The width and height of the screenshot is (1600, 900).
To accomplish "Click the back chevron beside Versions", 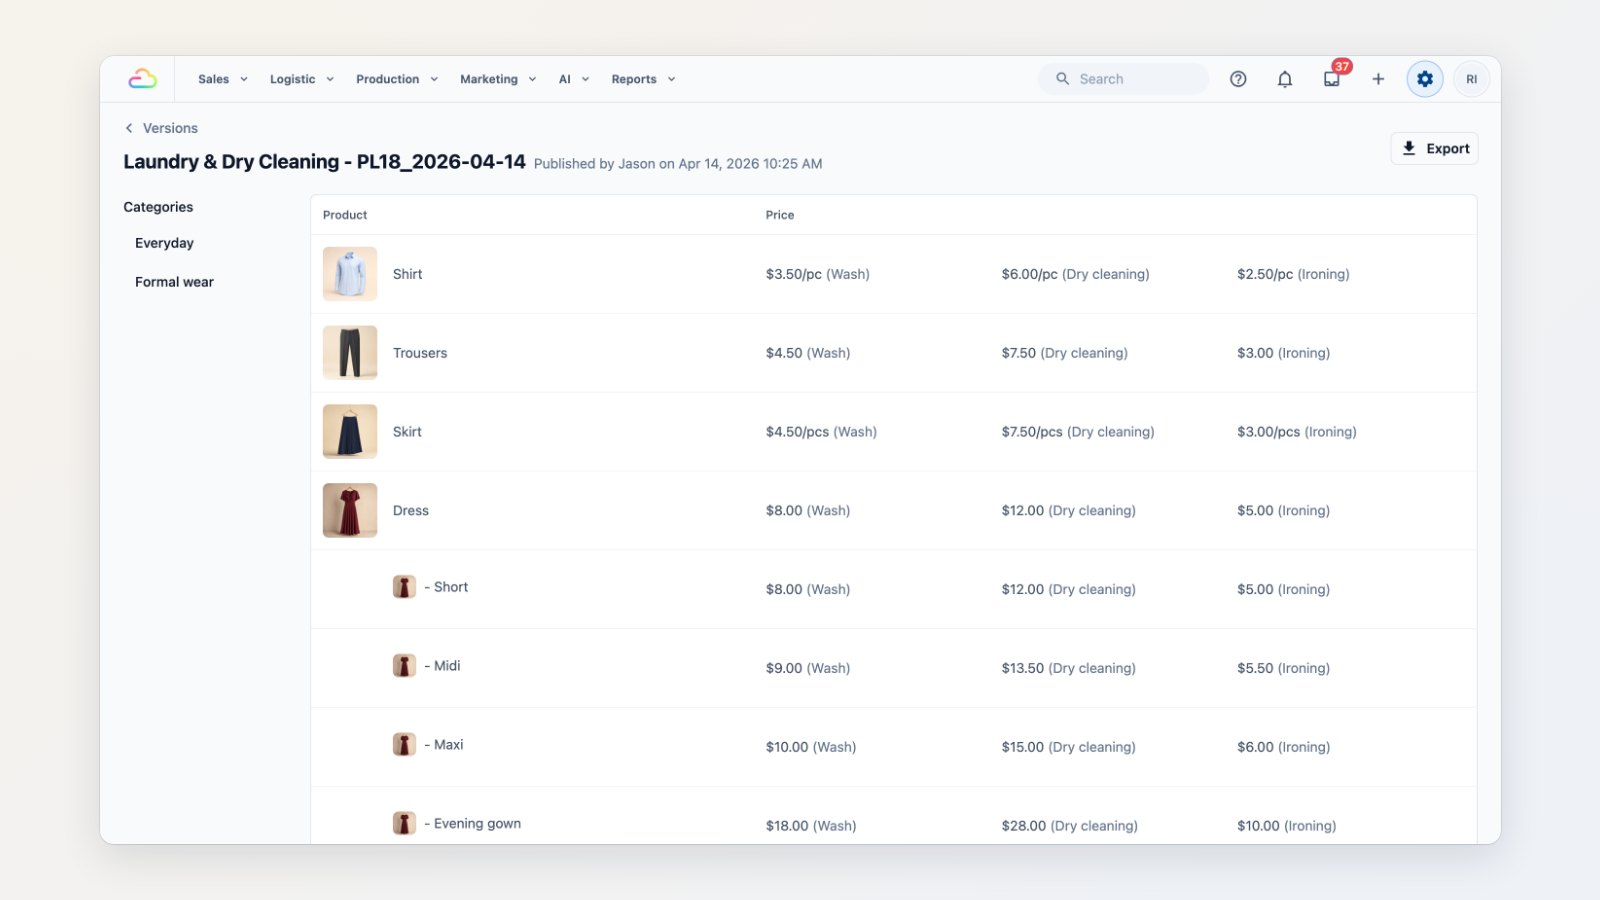I will point(129,128).
